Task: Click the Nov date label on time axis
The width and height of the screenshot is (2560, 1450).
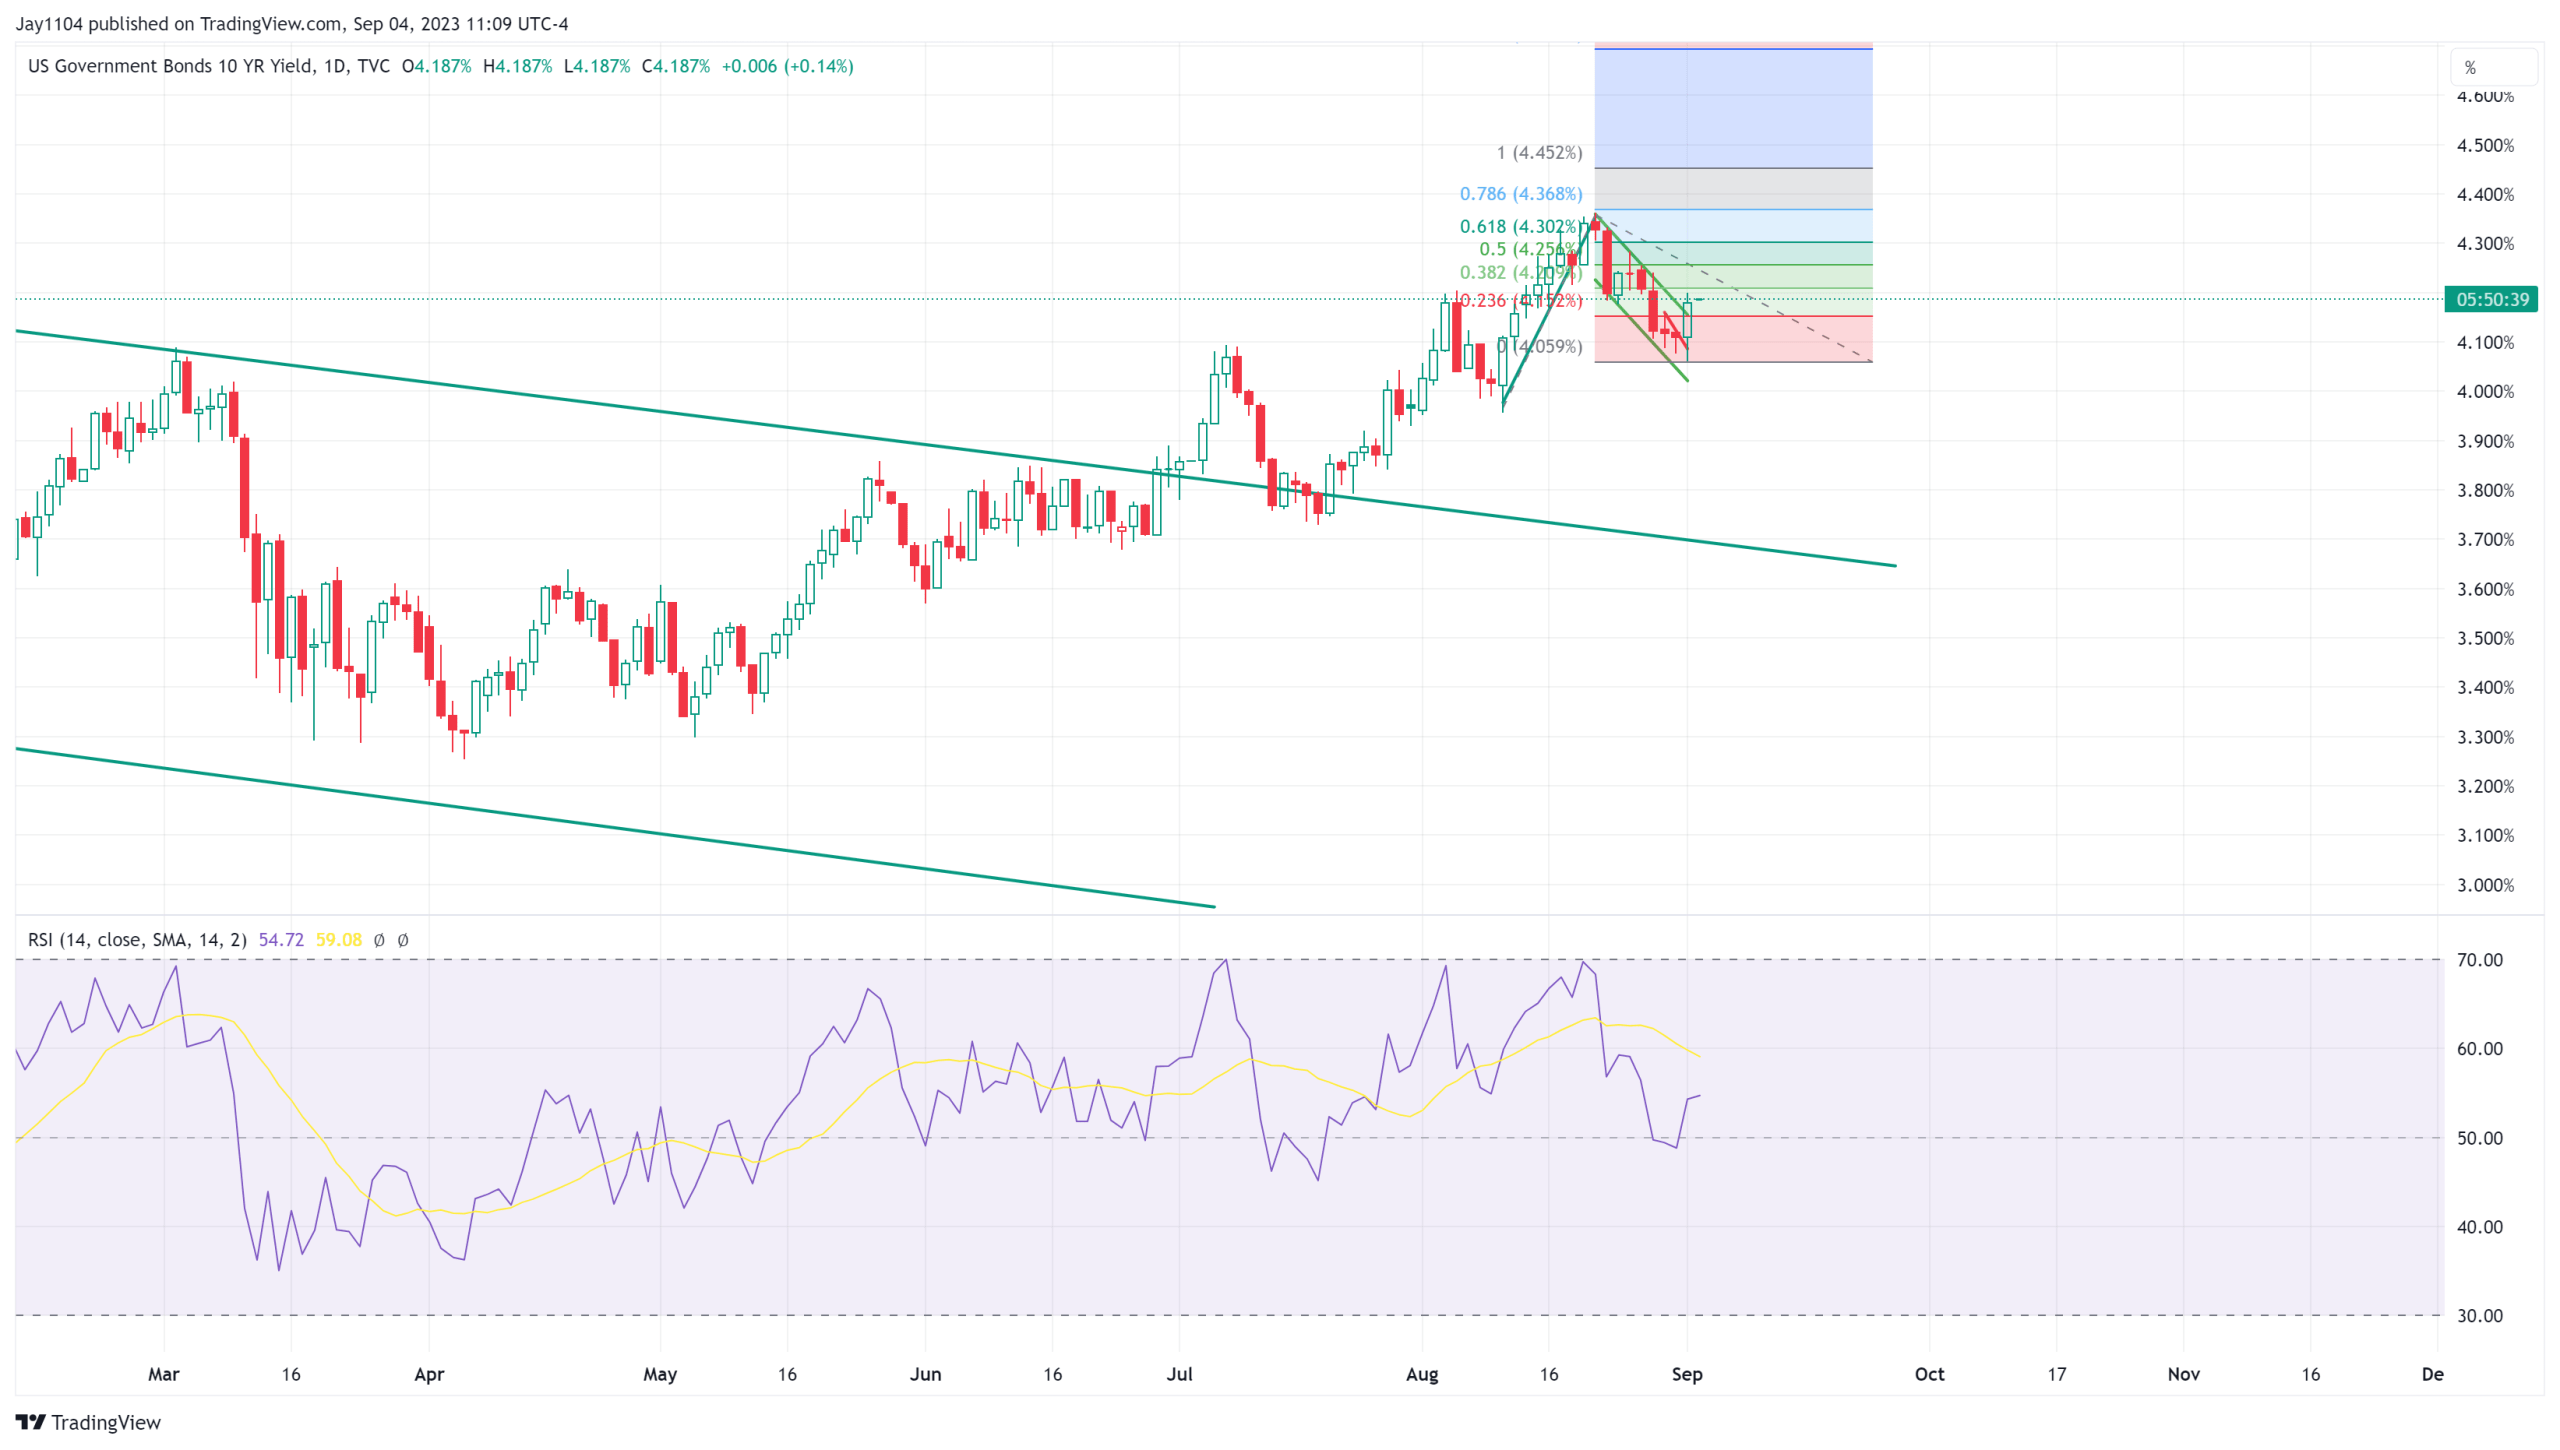Action: tap(2183, 1374)
